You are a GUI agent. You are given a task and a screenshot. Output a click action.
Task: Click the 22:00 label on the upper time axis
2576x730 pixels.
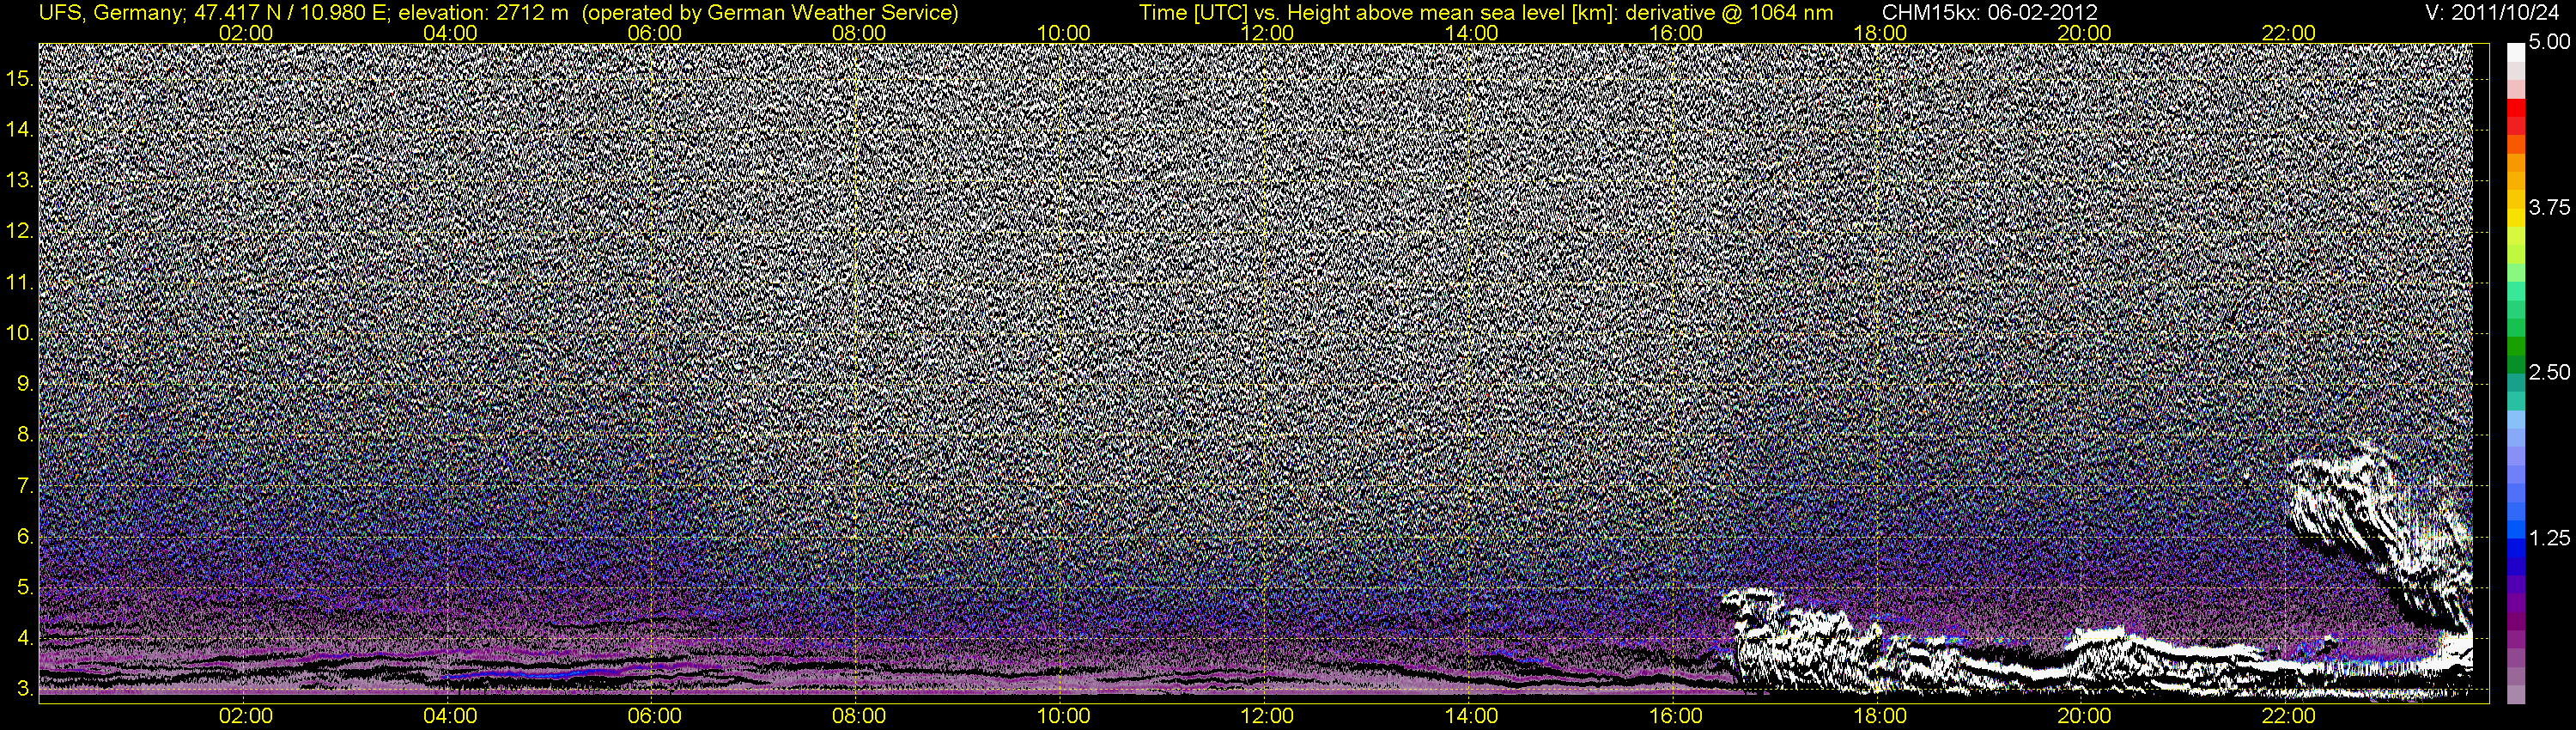2288,33
